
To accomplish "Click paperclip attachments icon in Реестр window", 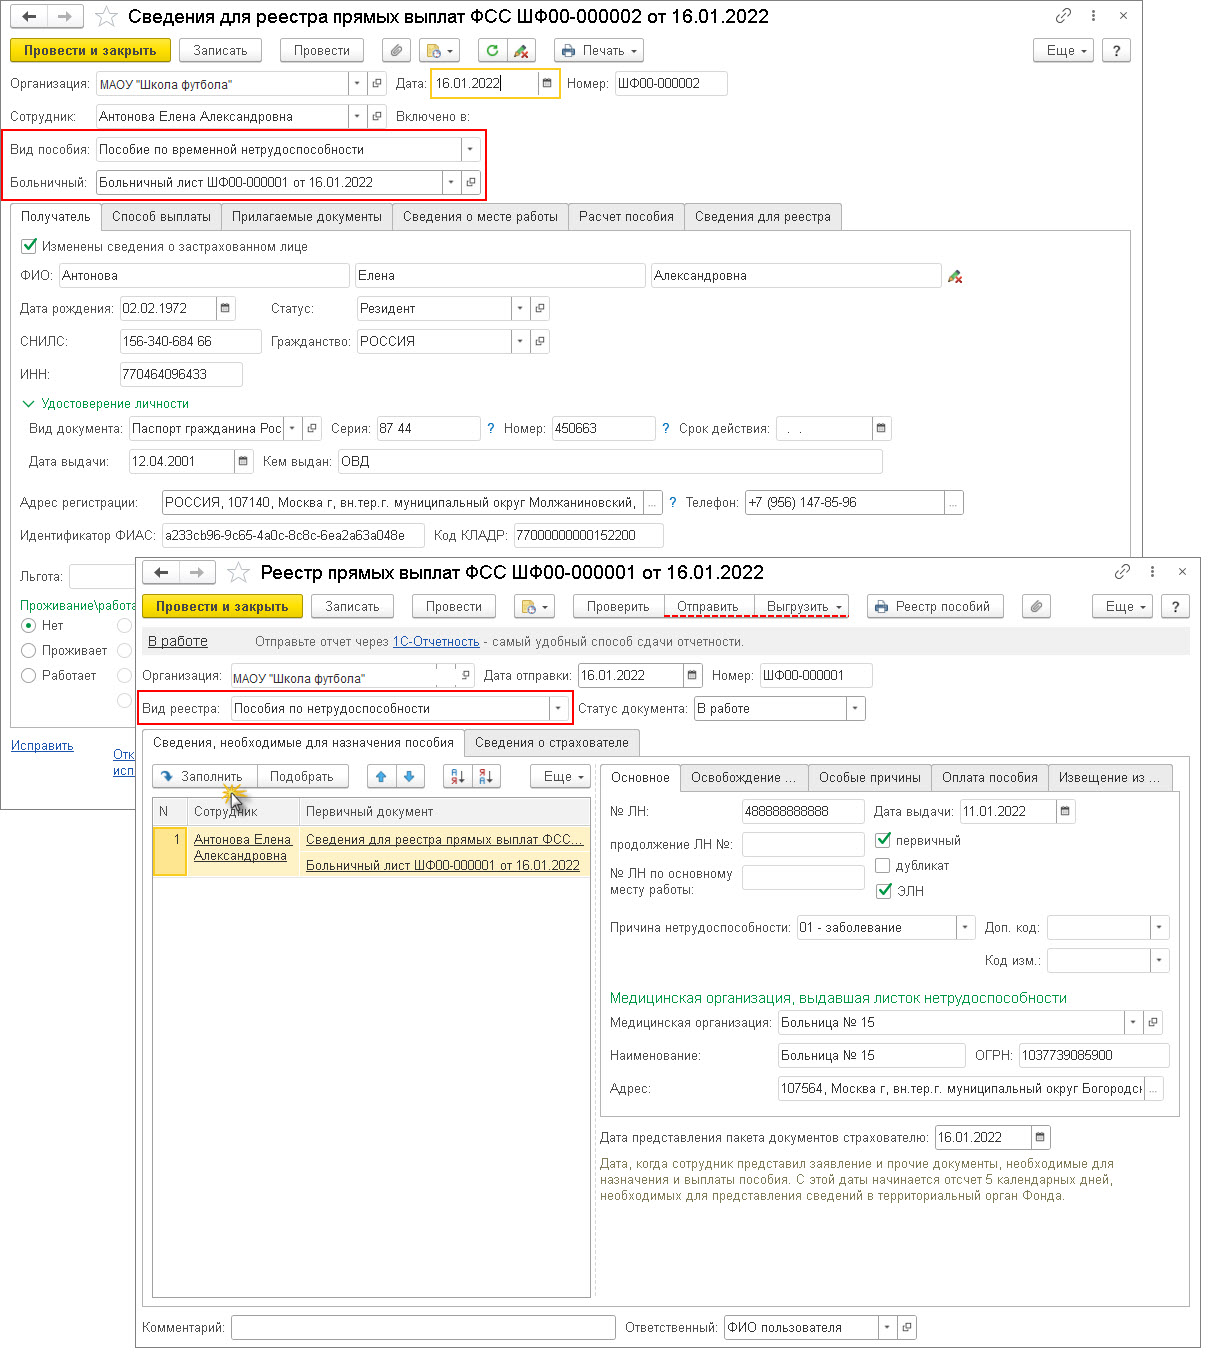I will coord(1037,606).
